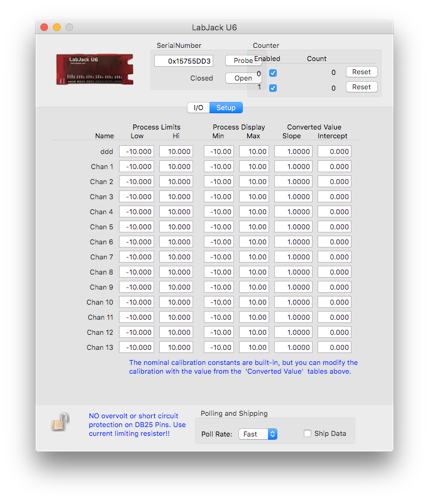Click Chan 8 Process Display Max field
Viewport: 429px width, 502px height.
coord(254,272)
